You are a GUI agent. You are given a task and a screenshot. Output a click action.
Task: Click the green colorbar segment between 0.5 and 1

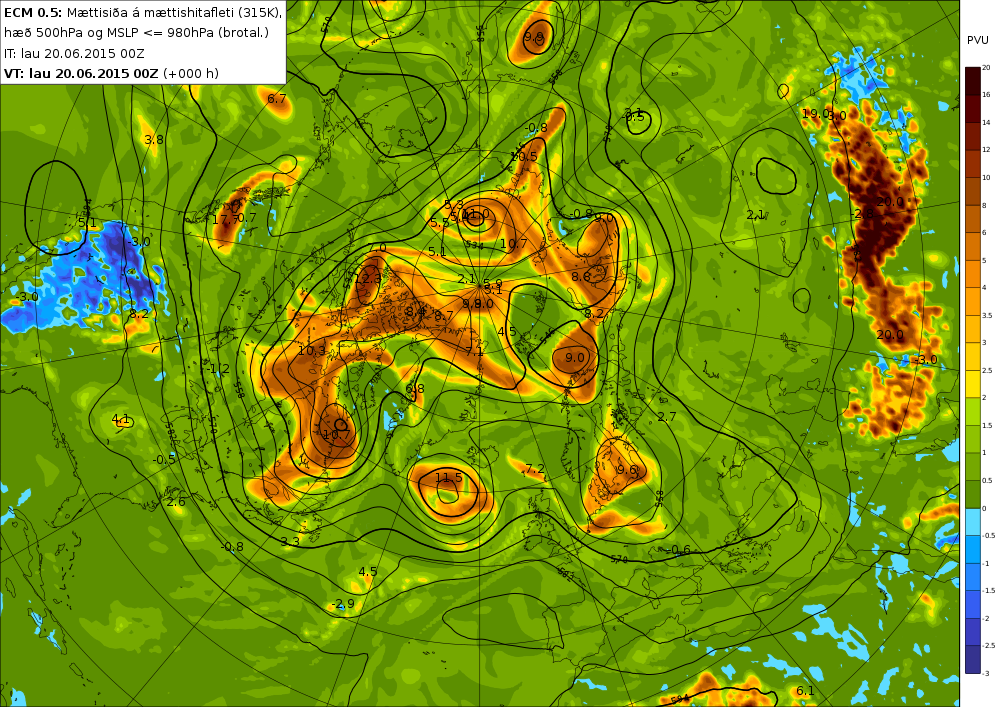point(973,467)
